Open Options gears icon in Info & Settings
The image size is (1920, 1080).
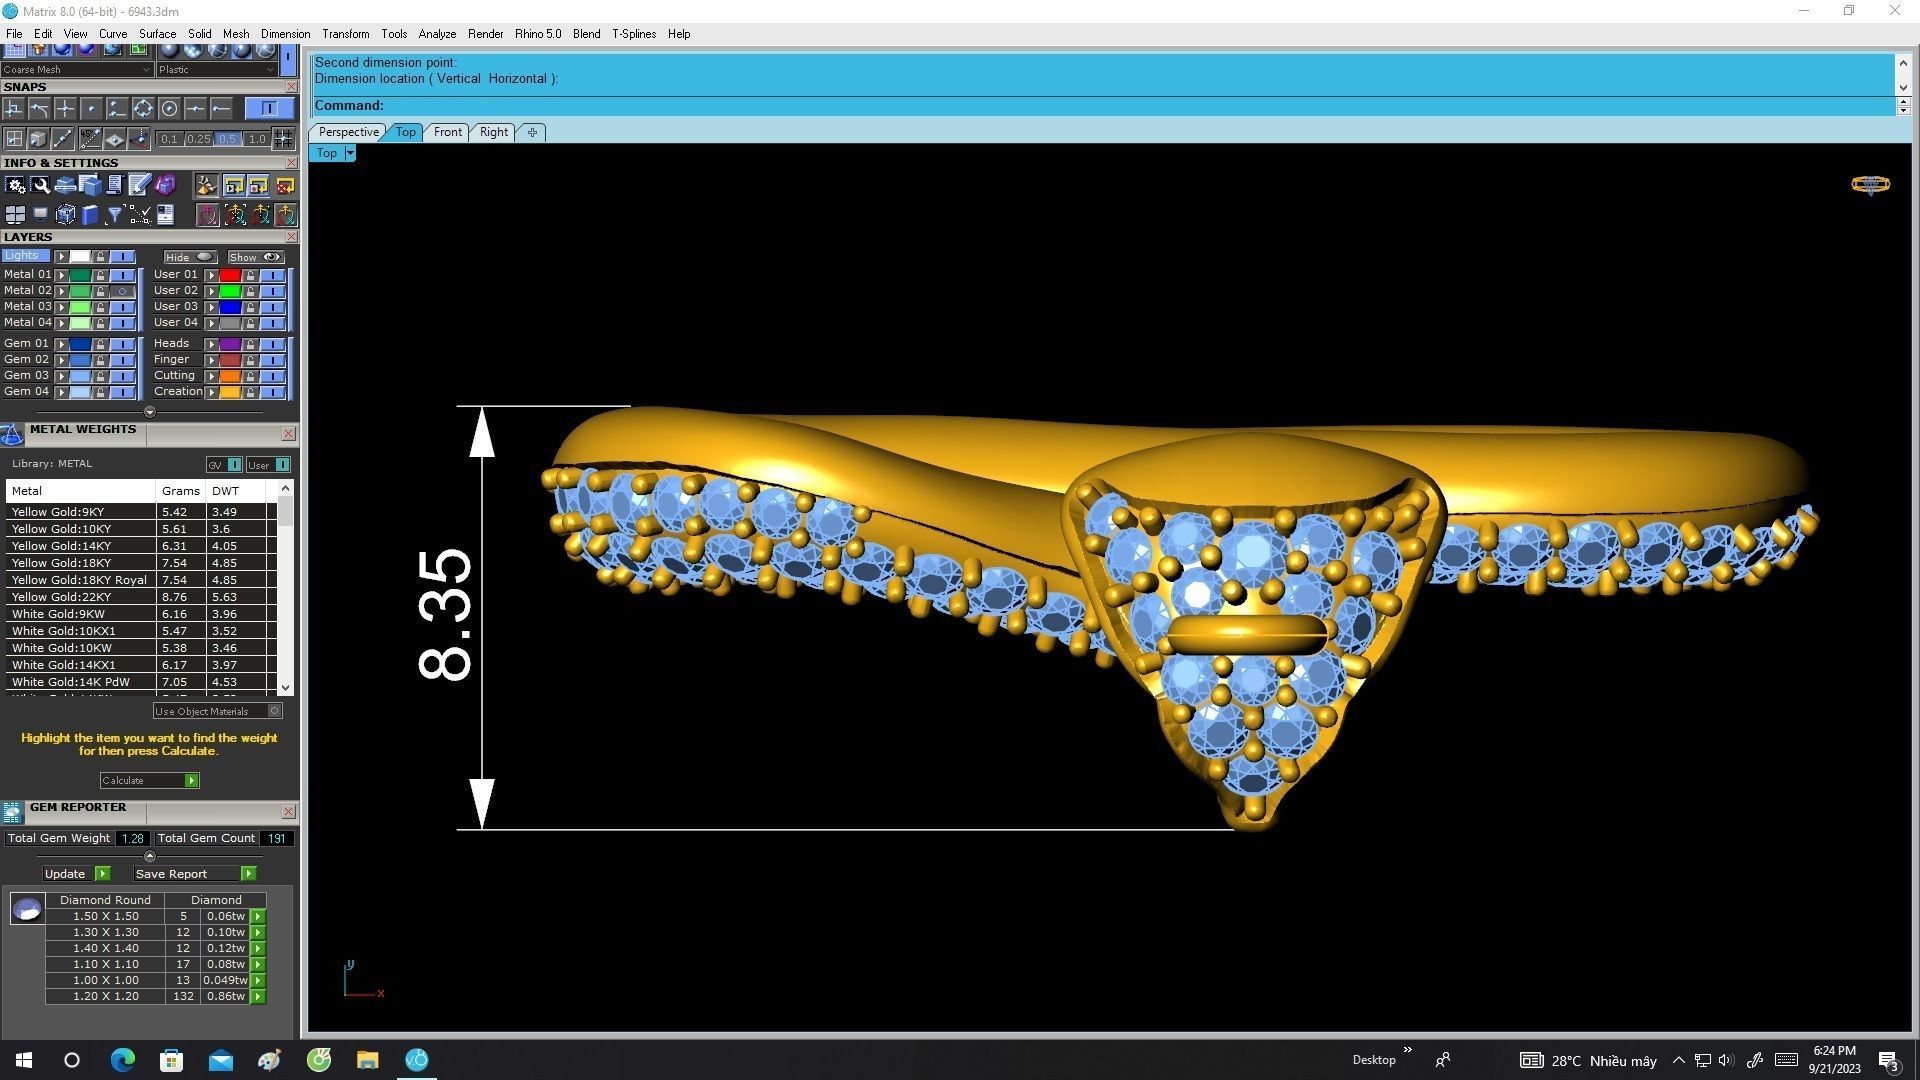[x=15, y=185]
